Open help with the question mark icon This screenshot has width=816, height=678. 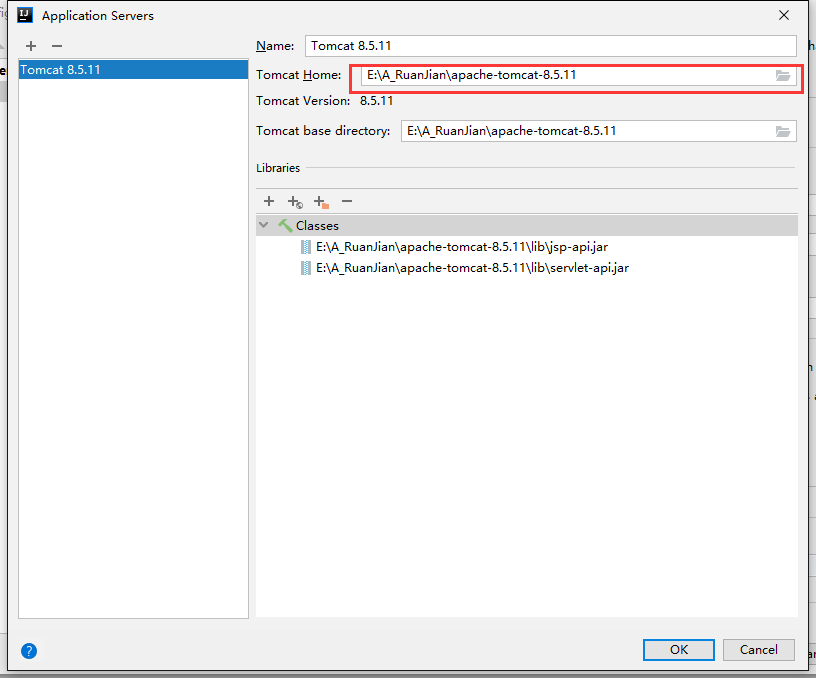point(29,650)
